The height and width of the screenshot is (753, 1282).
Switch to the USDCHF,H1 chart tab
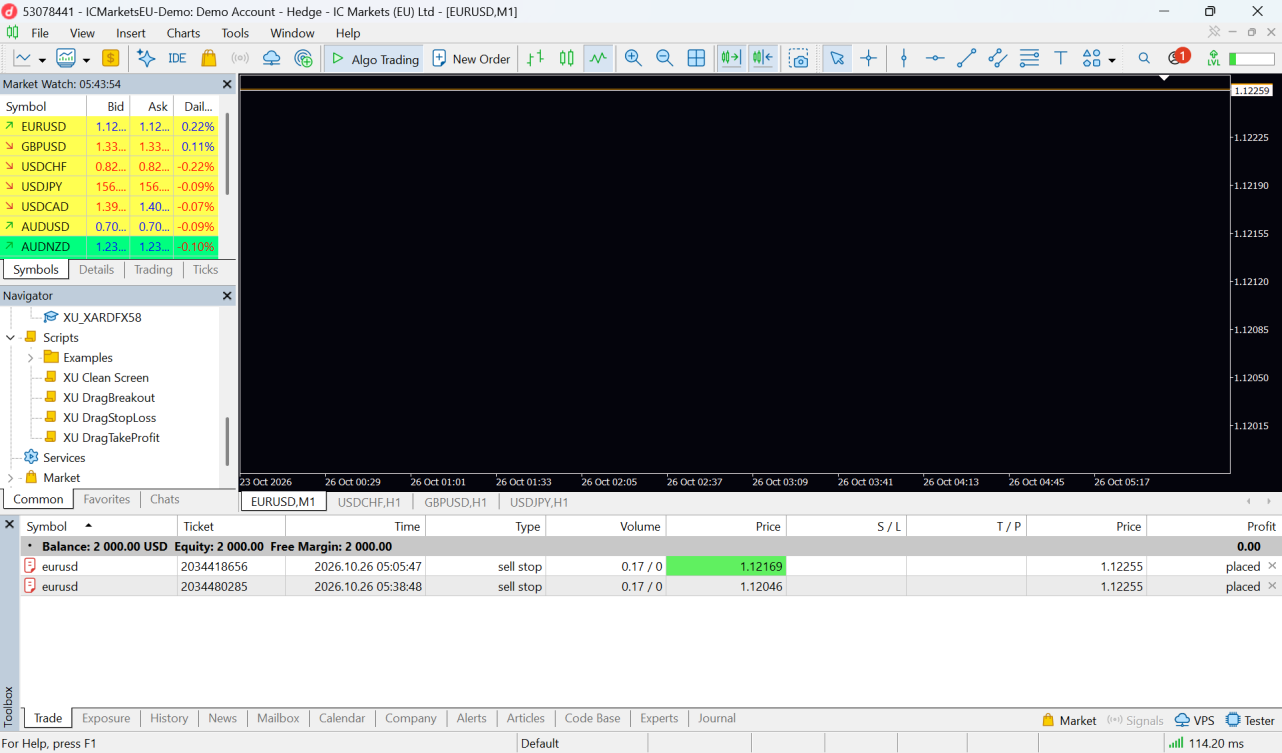pos(369,502)
